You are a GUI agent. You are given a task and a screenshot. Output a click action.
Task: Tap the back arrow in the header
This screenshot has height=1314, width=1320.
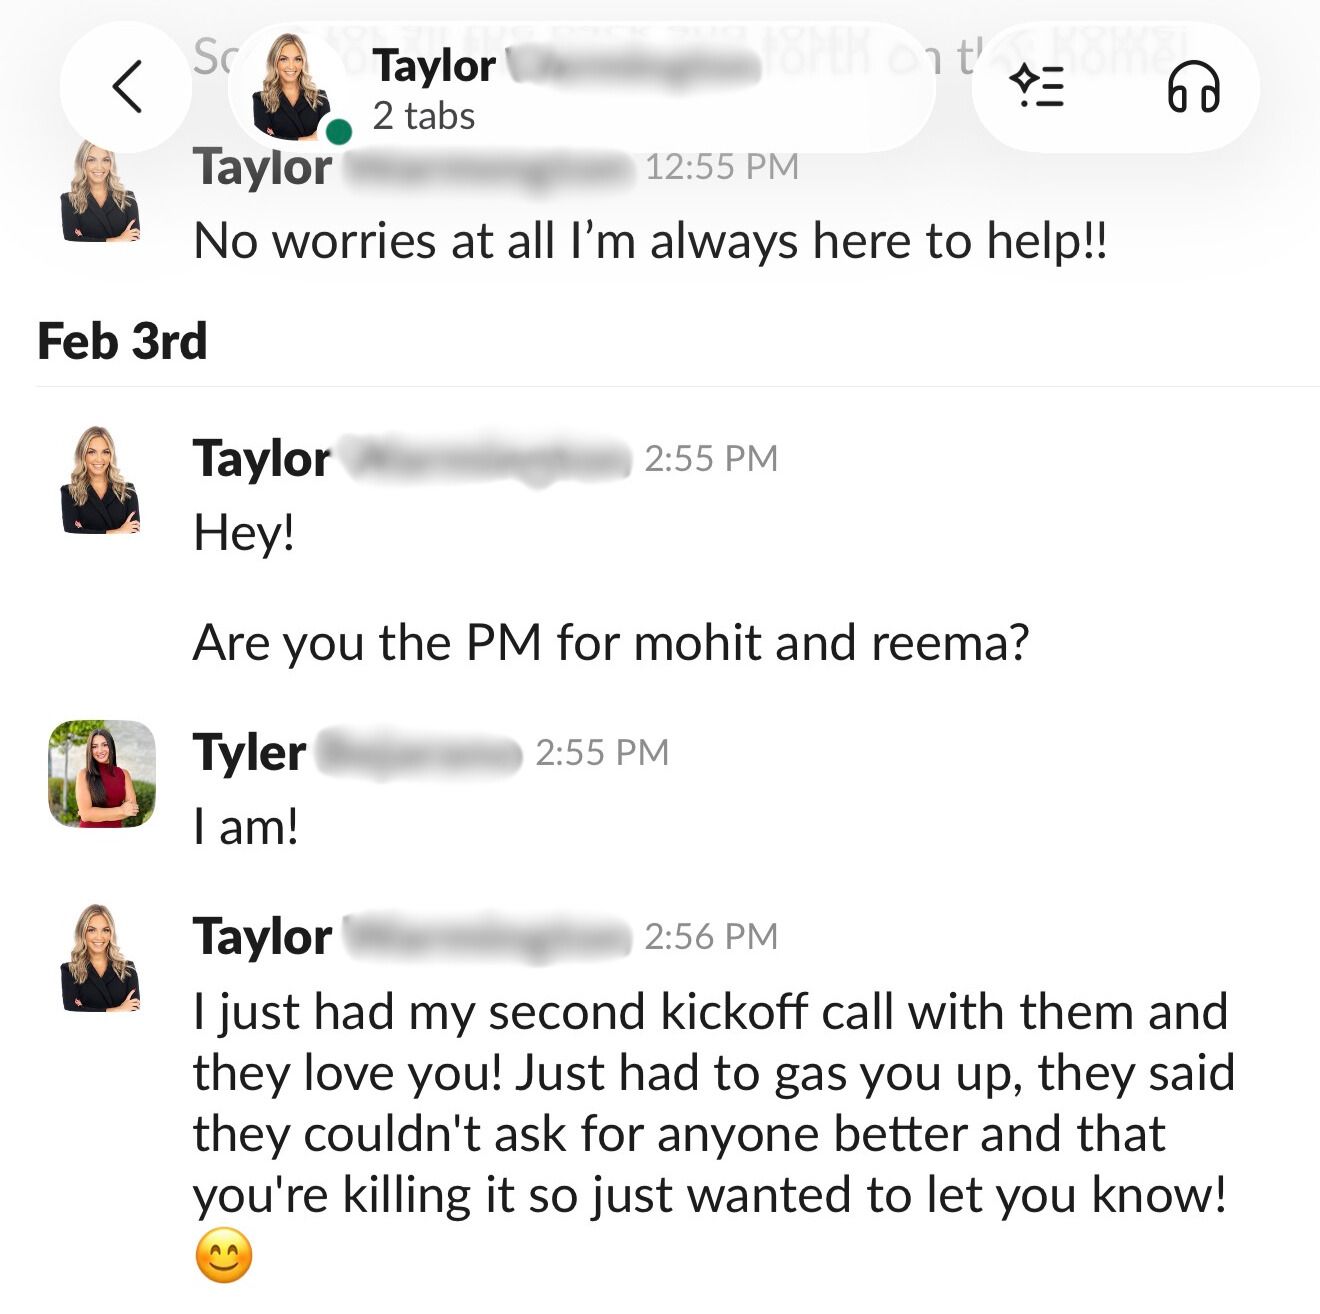[127, 87]
